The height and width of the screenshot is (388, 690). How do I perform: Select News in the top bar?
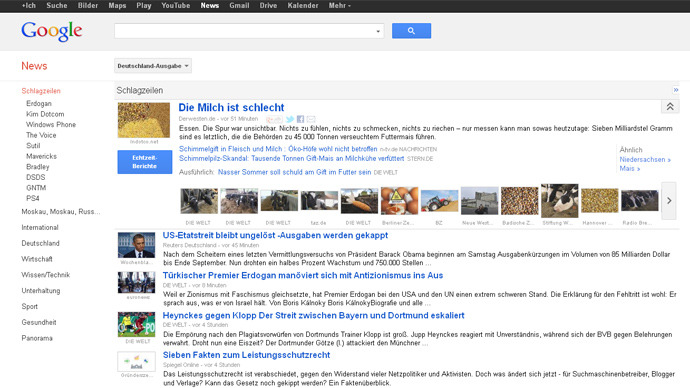tap(209, 6)
